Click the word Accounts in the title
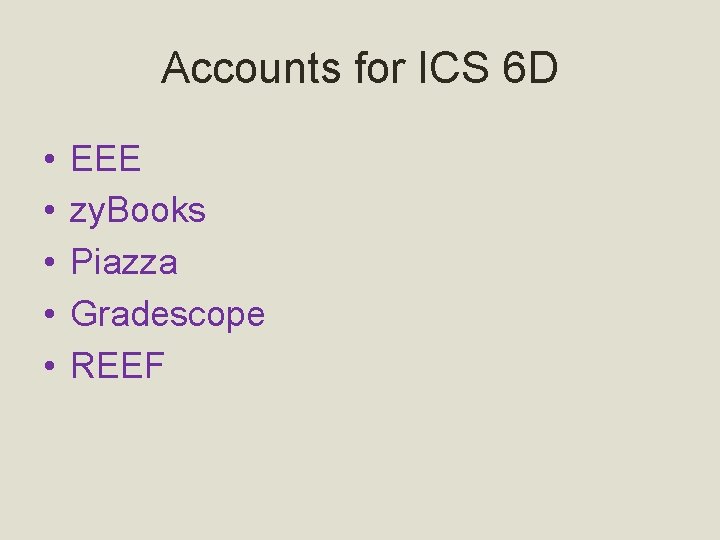This screenshot has width=720, height=540. [x=251, y=68]
